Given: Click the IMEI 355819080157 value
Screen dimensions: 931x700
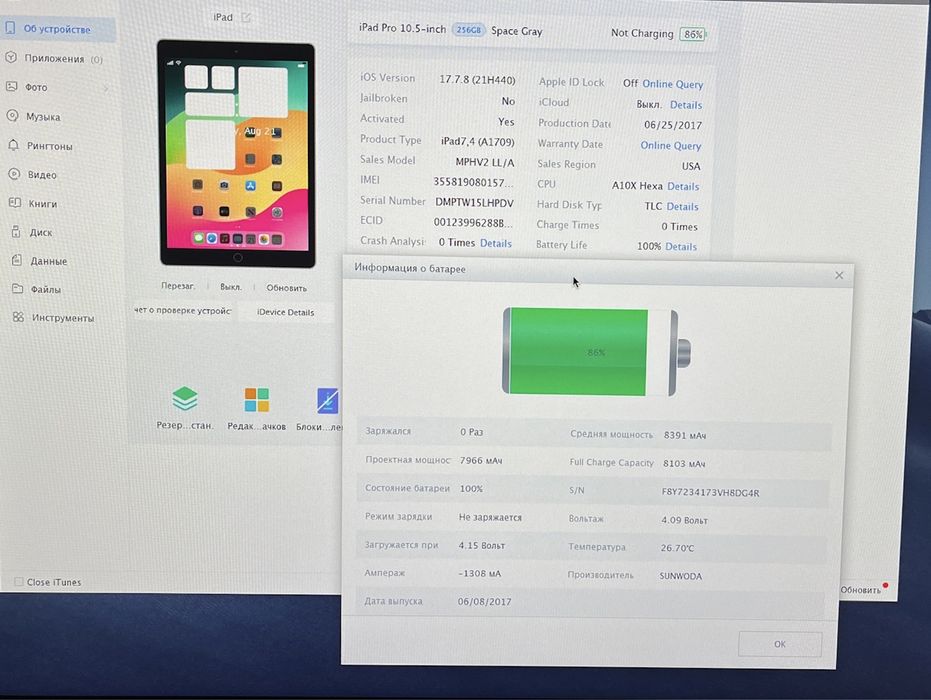Looking at the screenshot, I should [x=473, y=182].
